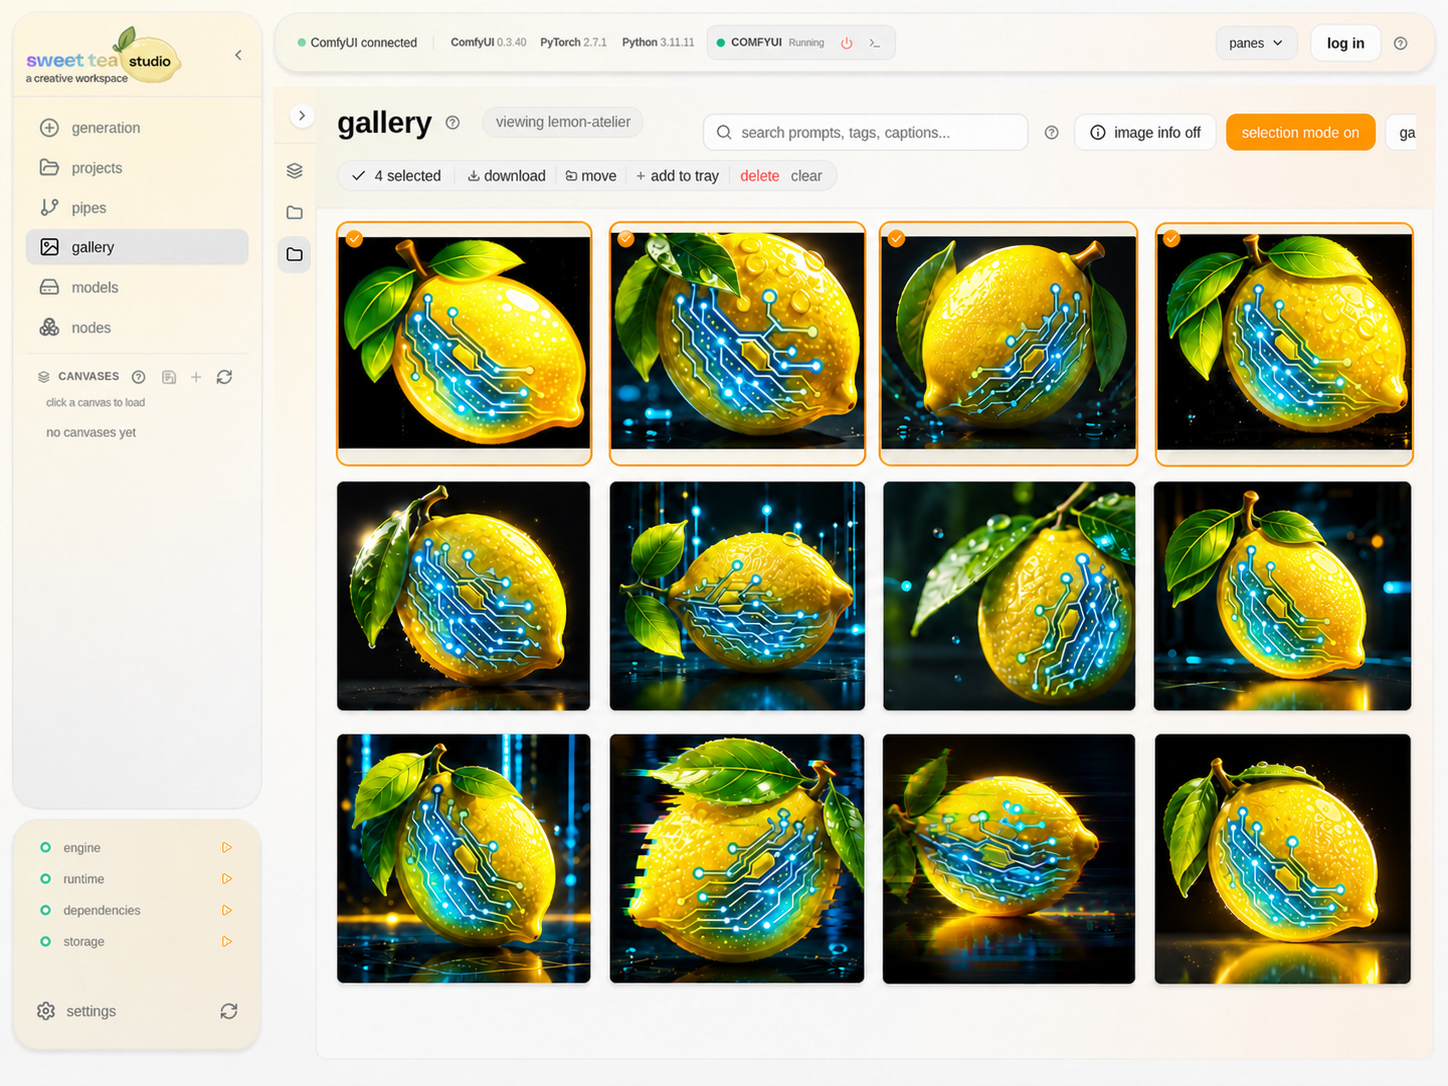Image resolution: width=1448 pixels, height=1086 pixels.
Task: Select gallery in the sidebar
Action: [137, 247]
